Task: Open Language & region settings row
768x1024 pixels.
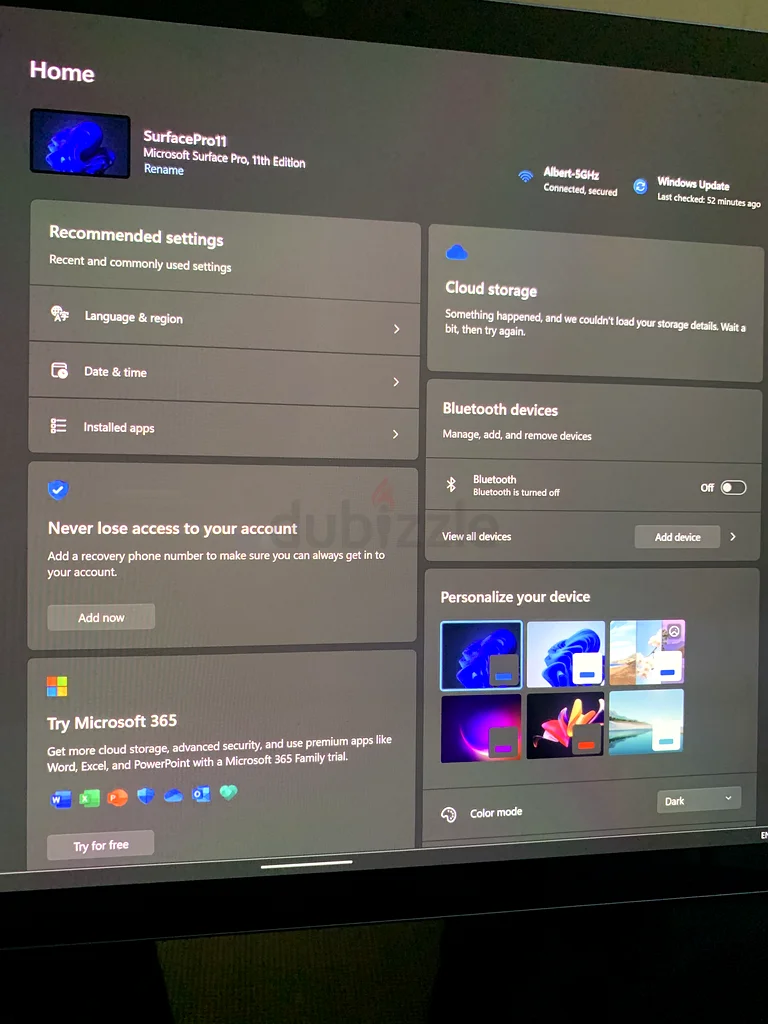Action: (x=225, y=321)
